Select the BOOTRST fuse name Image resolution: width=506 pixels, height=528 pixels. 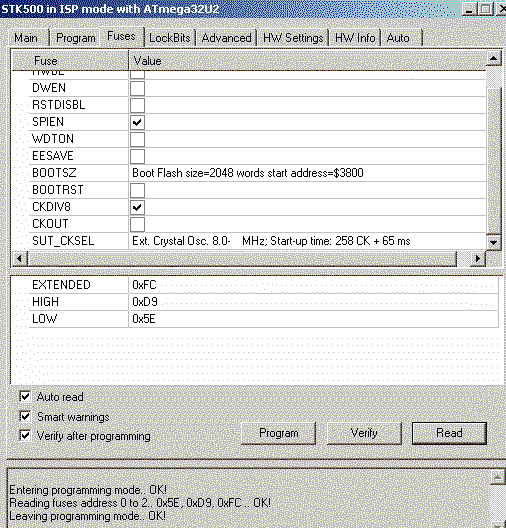[58, 190]
